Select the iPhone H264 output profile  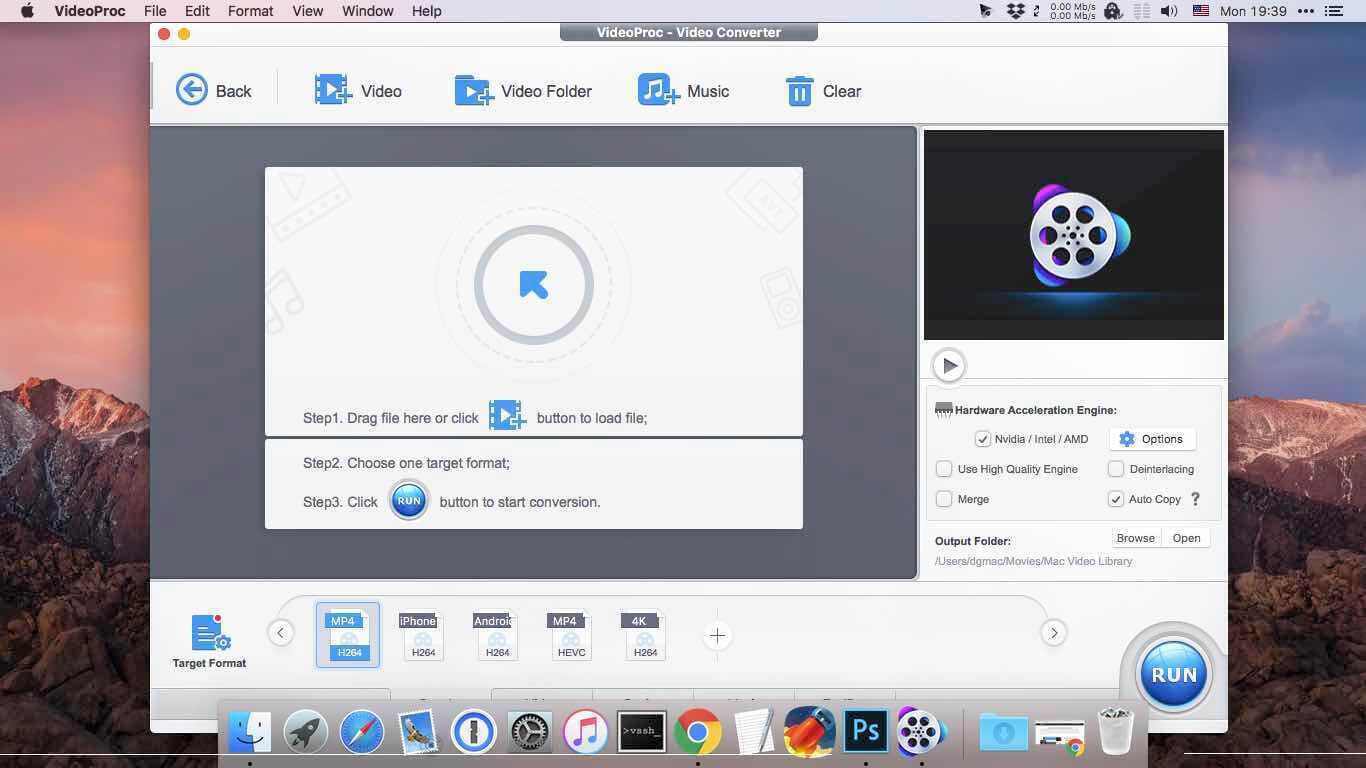coord(421,634)
